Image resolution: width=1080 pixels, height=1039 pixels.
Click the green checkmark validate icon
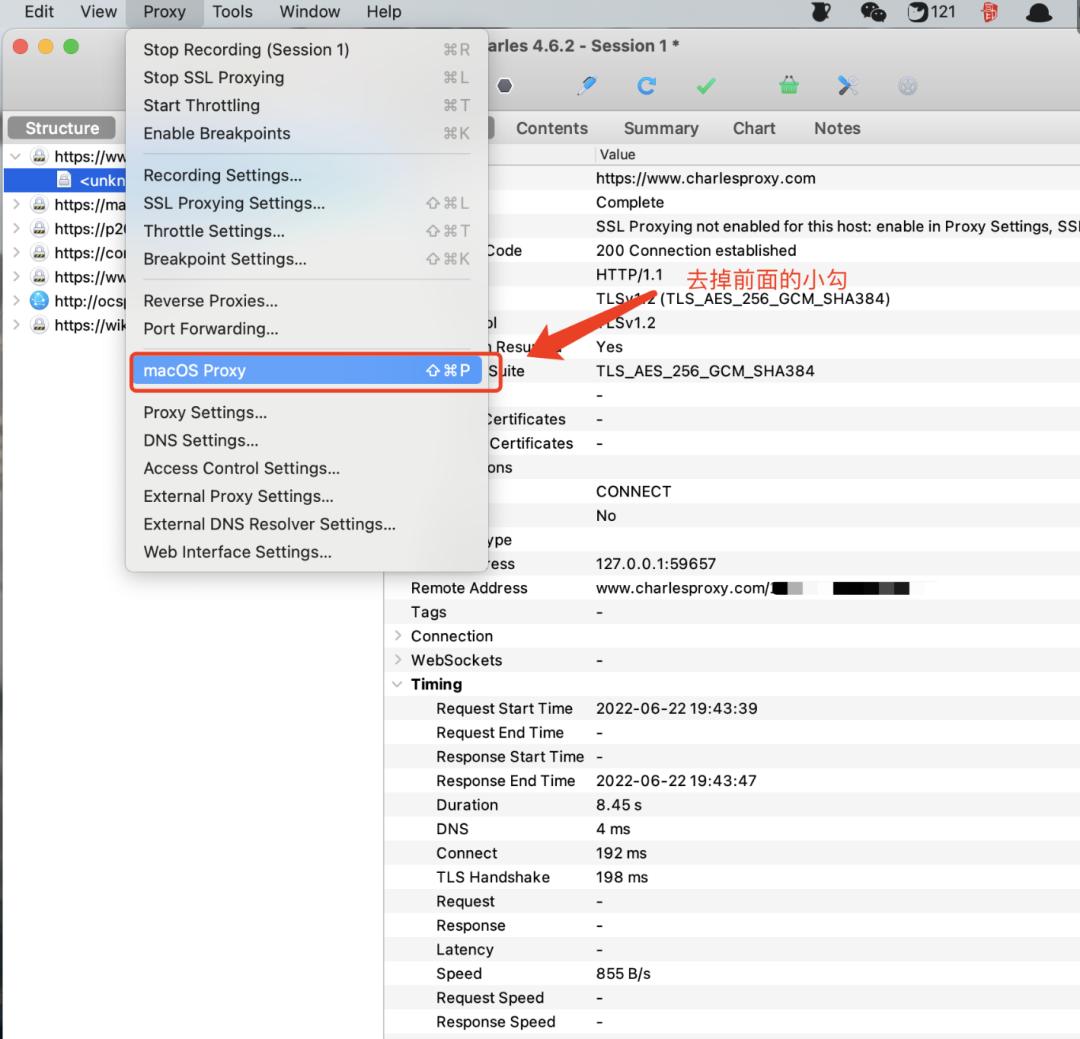pyautogui.click(x=706, y=86)
